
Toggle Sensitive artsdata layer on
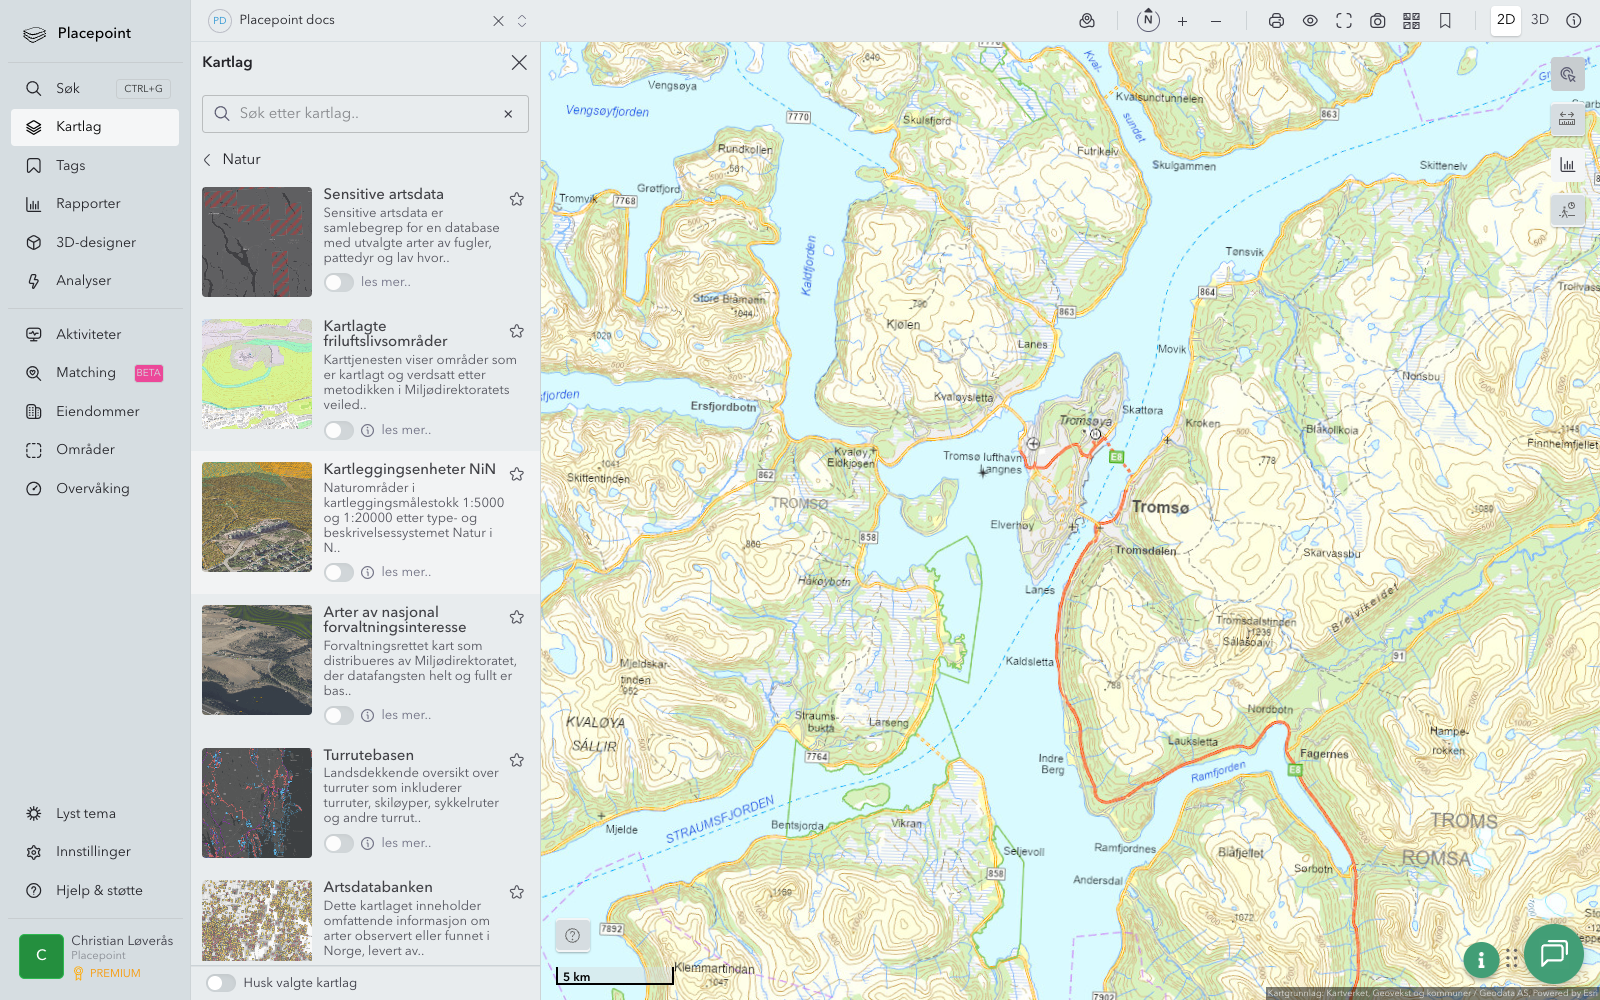point(339,282)
